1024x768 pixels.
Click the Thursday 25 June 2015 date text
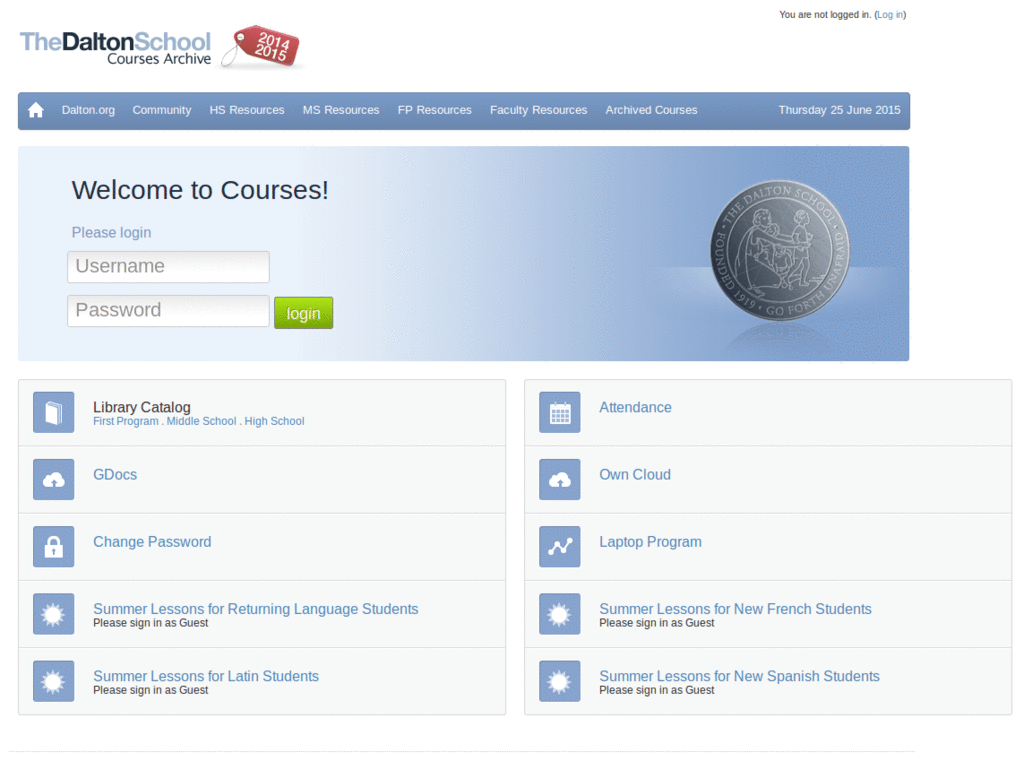coord(839,110)
